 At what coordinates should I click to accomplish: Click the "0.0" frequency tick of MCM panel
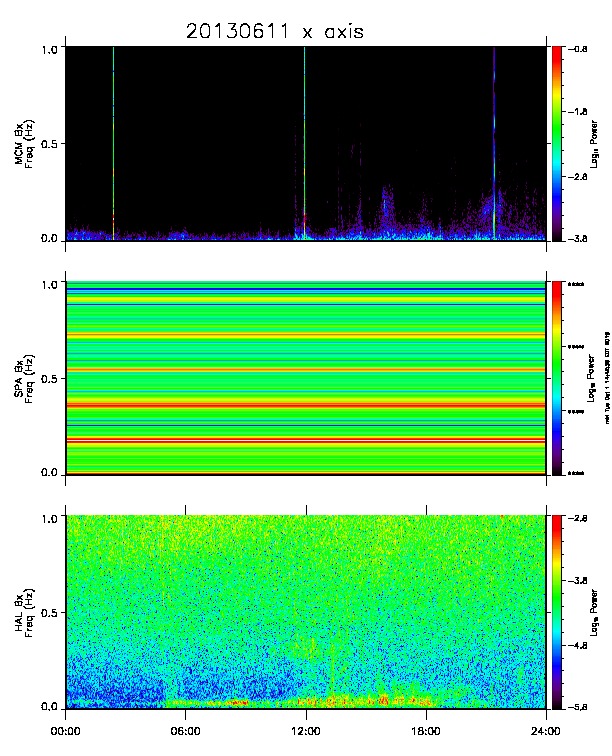[49, 238]
